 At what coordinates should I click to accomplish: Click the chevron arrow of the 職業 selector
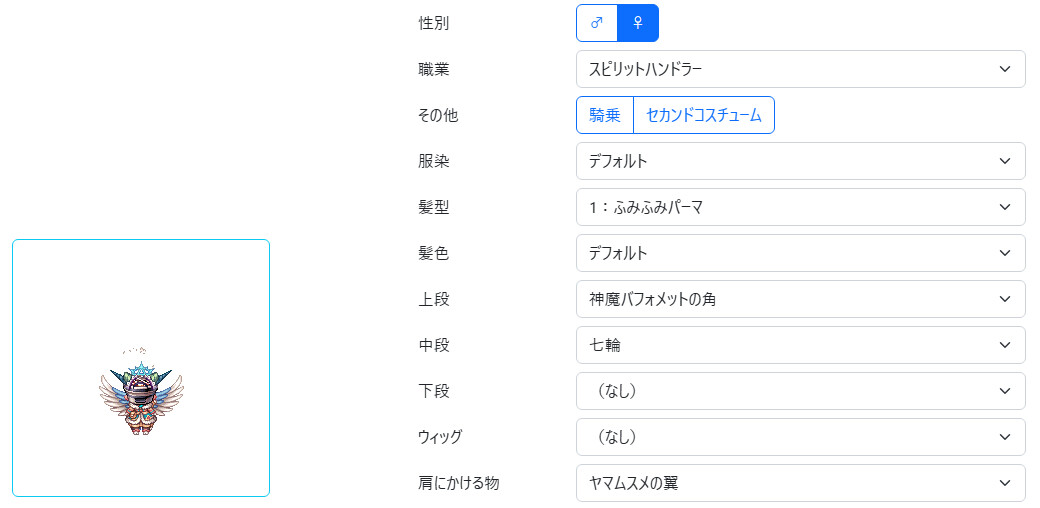coord(1004,69)
